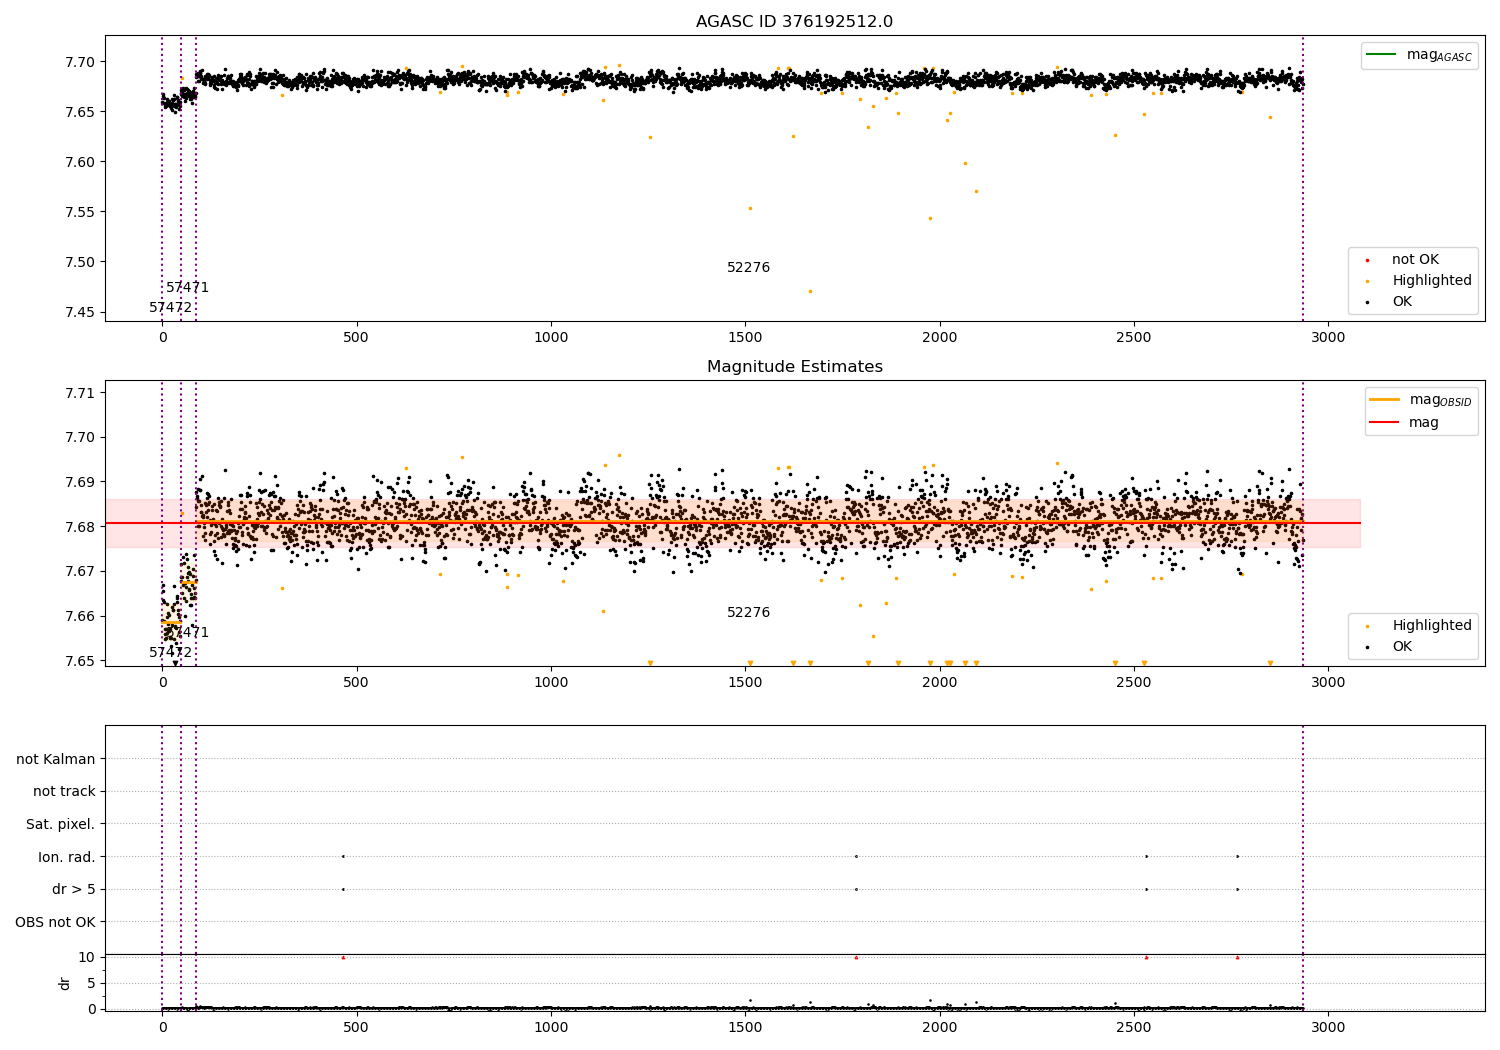Image resolution: width=1500 pixels, height=1050 pixels.
Task: Click the 'AGASC ID 376192512.0' plot title
Action: point(794,22)
